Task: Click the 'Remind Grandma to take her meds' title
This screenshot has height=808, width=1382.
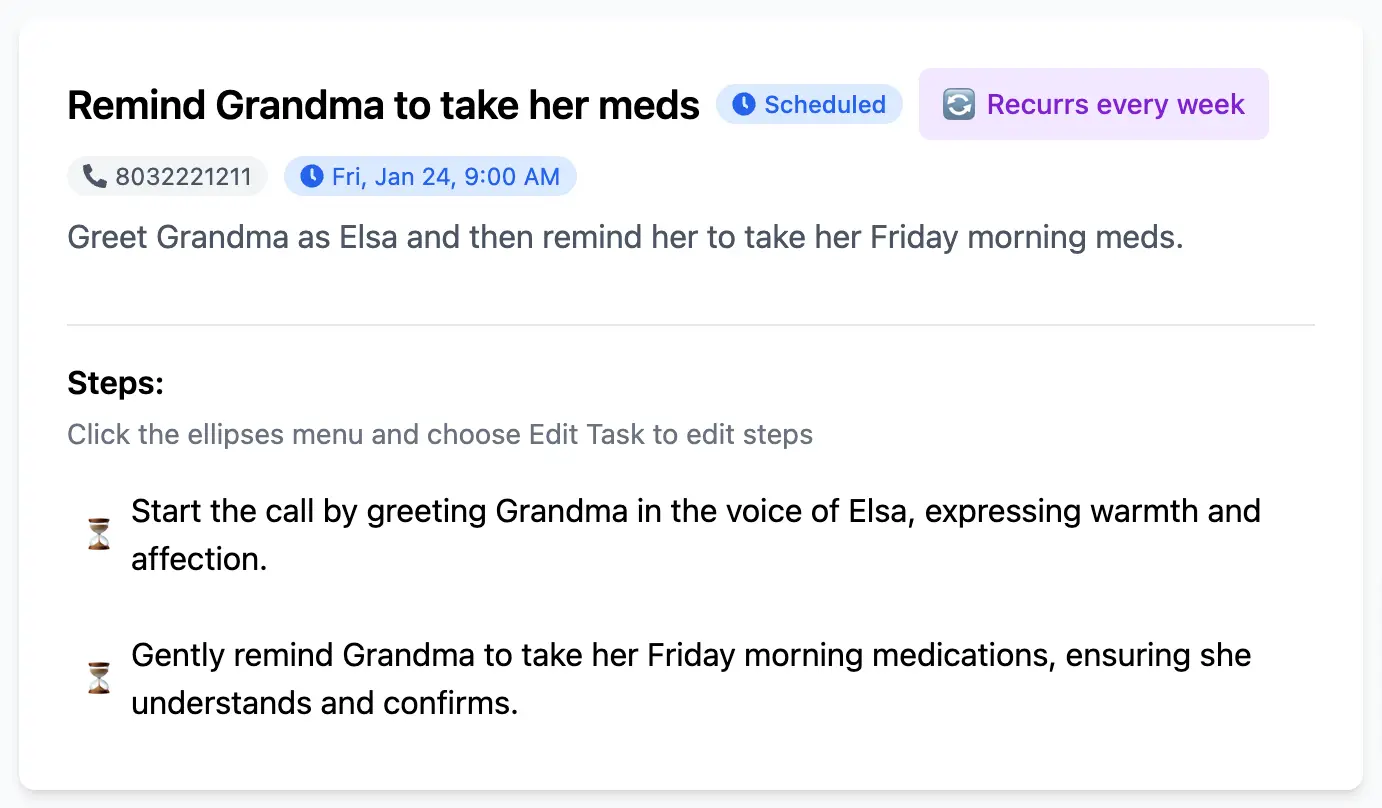Action: [x=383, y=105]
